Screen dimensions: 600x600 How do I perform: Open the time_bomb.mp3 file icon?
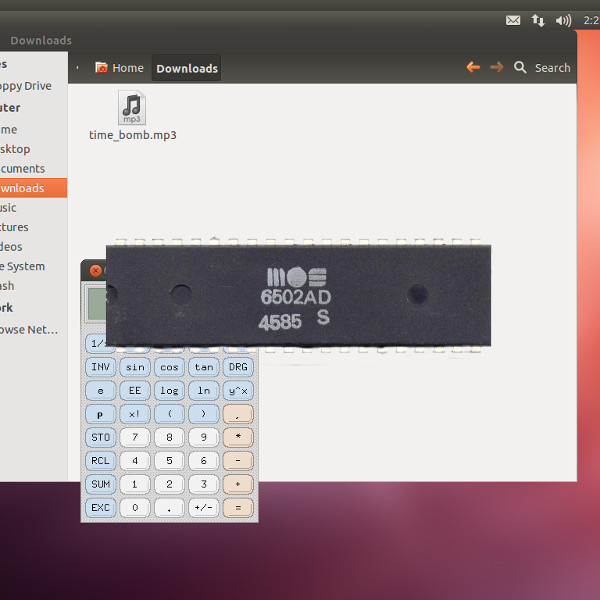tap(132, 108)
